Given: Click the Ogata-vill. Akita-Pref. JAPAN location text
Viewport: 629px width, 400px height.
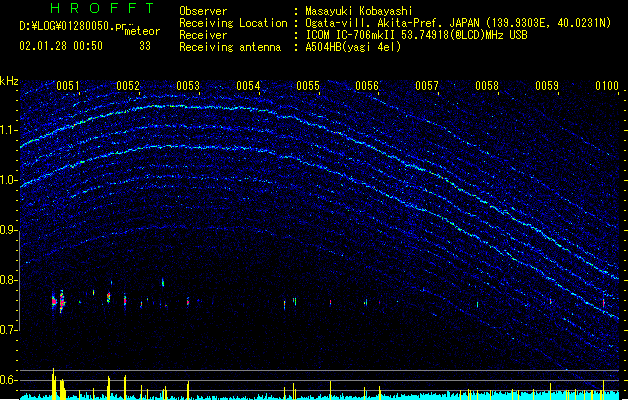Looking at the screenshot, I should click(458, 23).
